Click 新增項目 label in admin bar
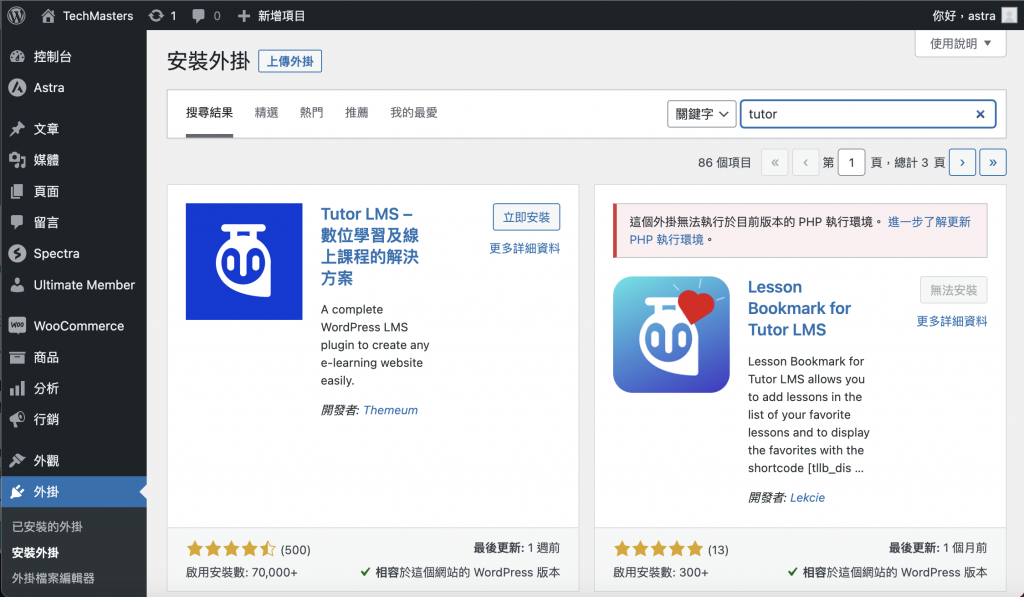Viewport: 1024px width, 597px height. pyautogui.click(x=281, y=16)
